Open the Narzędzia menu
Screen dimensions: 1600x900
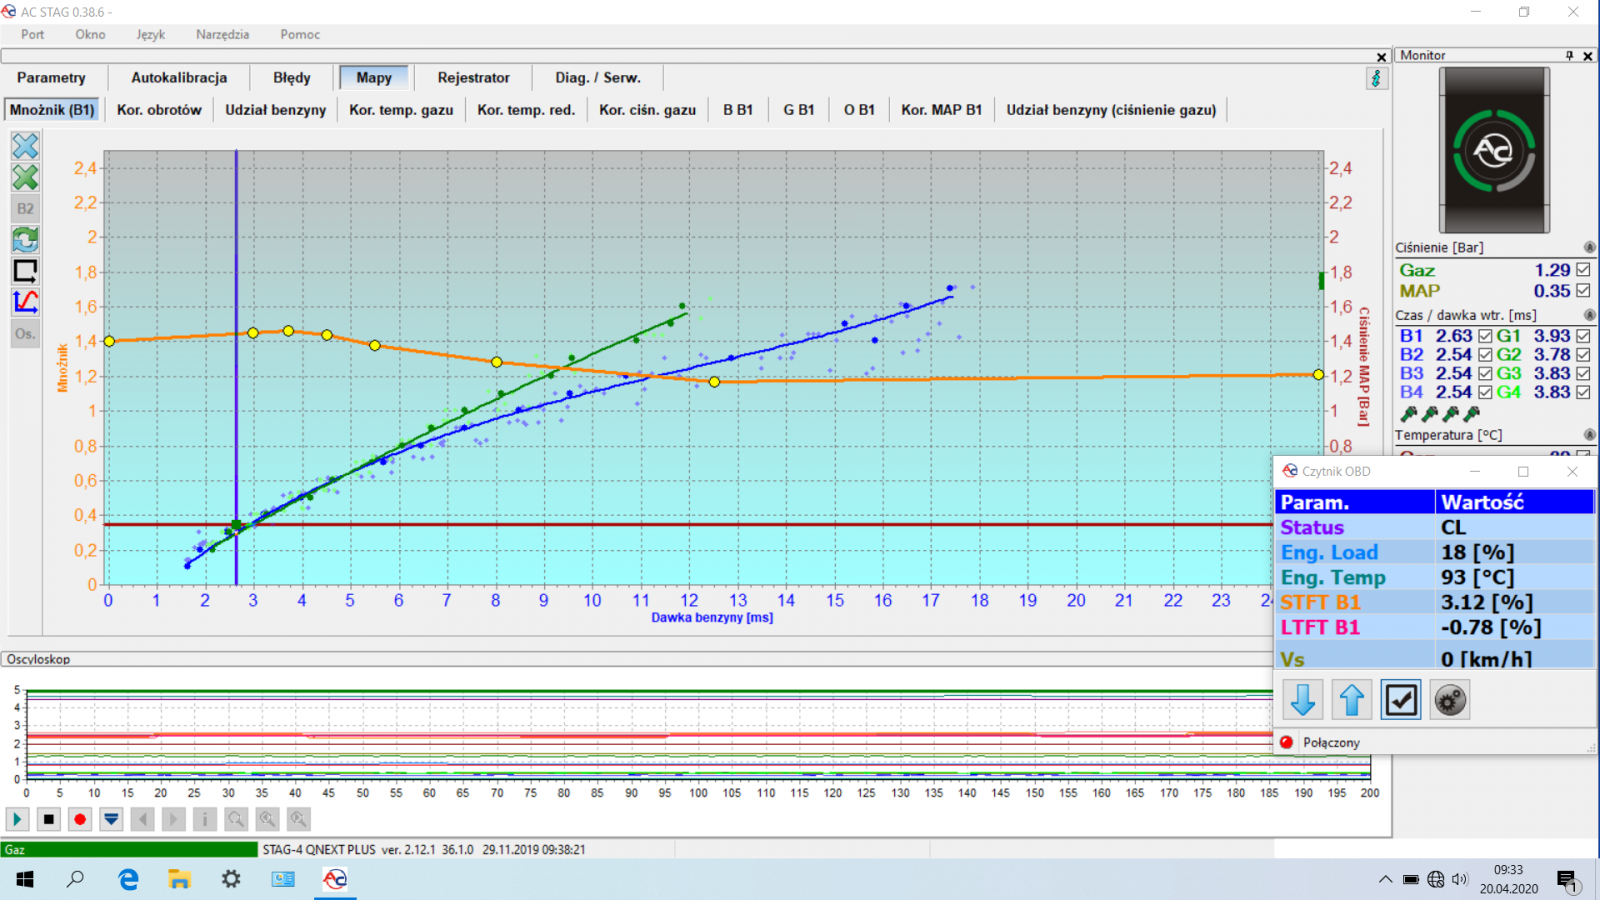point(222,34)
